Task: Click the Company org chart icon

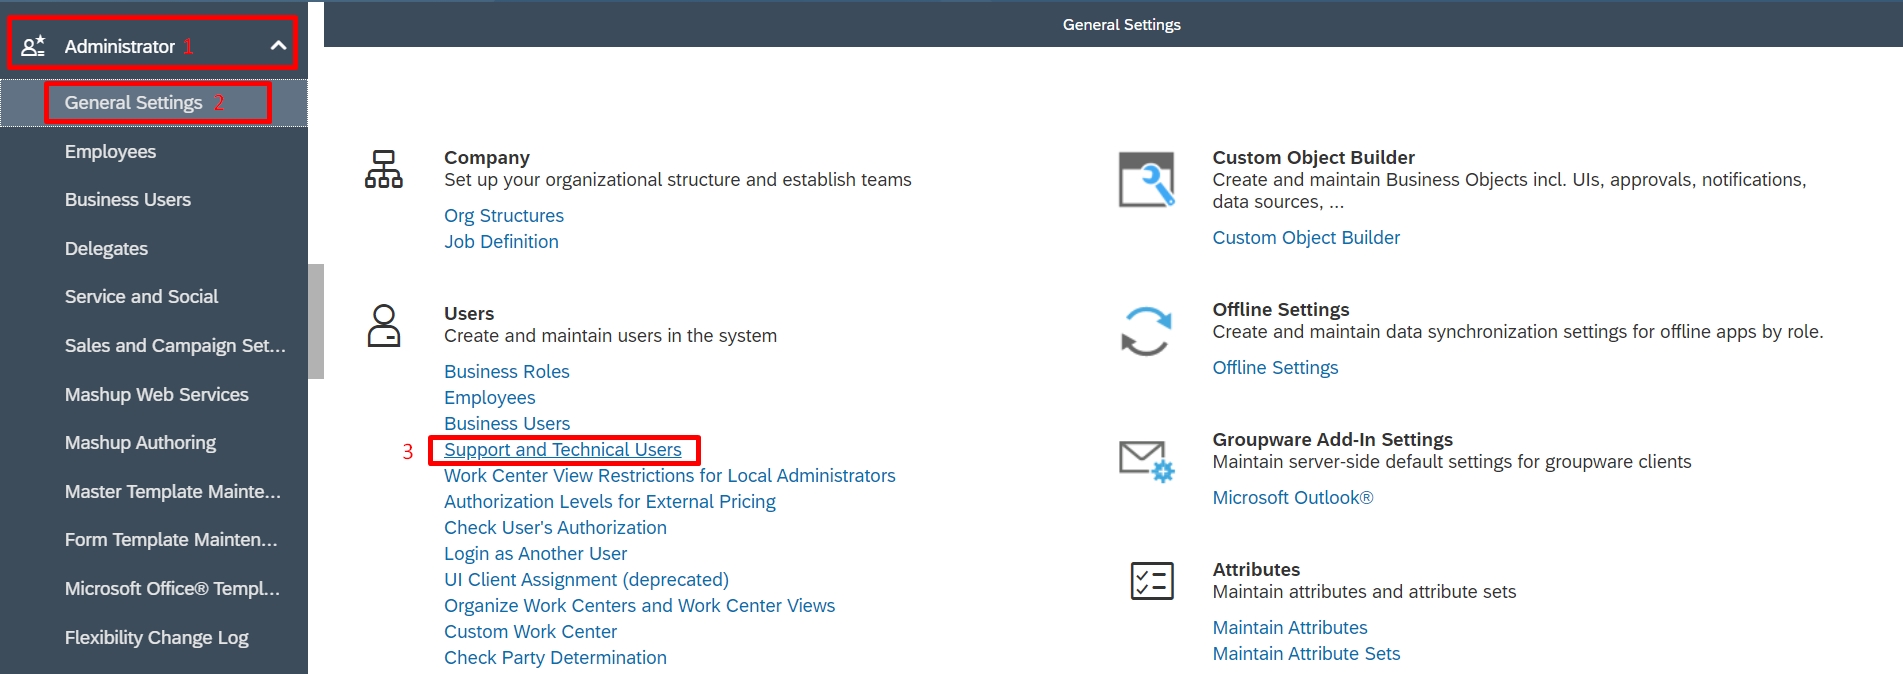Action: point(383,169)
